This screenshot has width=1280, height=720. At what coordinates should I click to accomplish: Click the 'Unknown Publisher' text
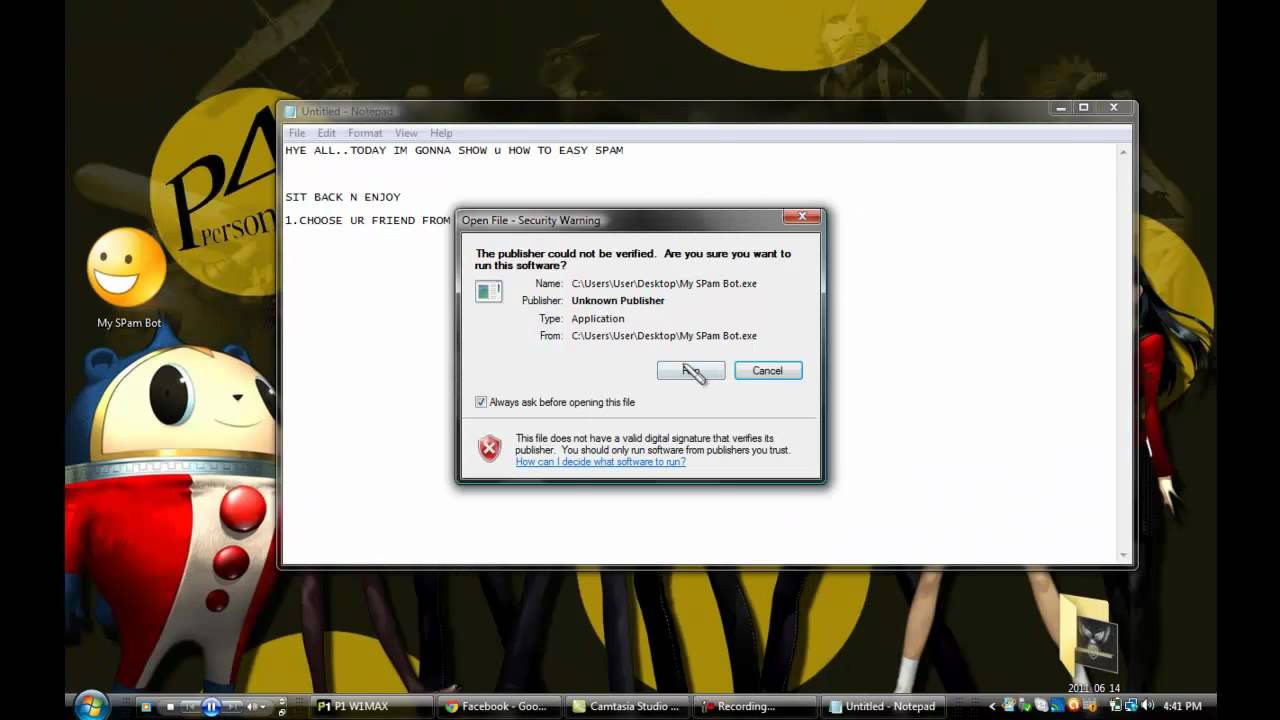tap(618, 301)
